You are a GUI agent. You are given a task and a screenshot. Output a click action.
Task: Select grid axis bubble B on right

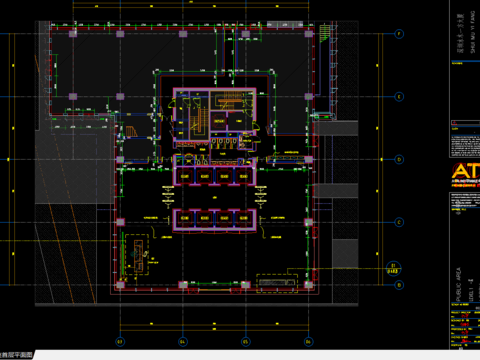pyautogui.click(x=399, y=285)
